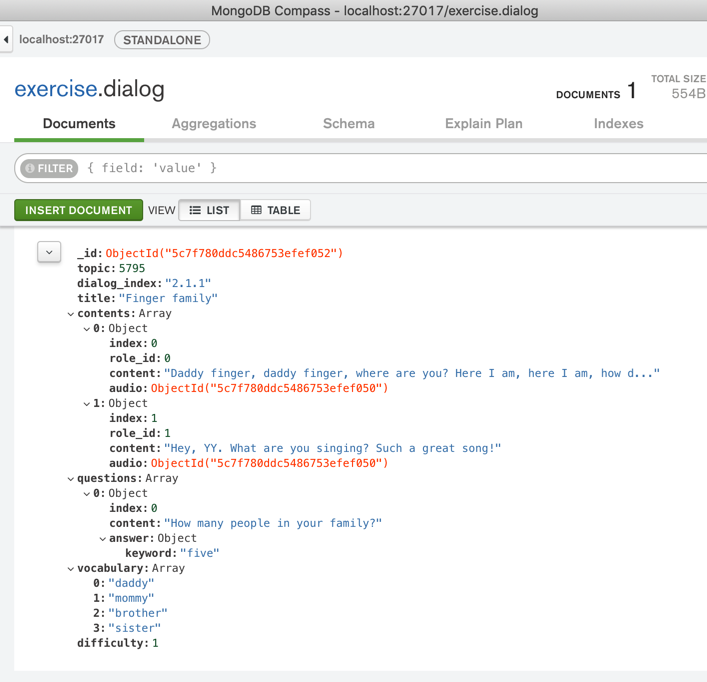Click the vocabulary entry "sister"
The image size is (707, 682).
[134, 628]
